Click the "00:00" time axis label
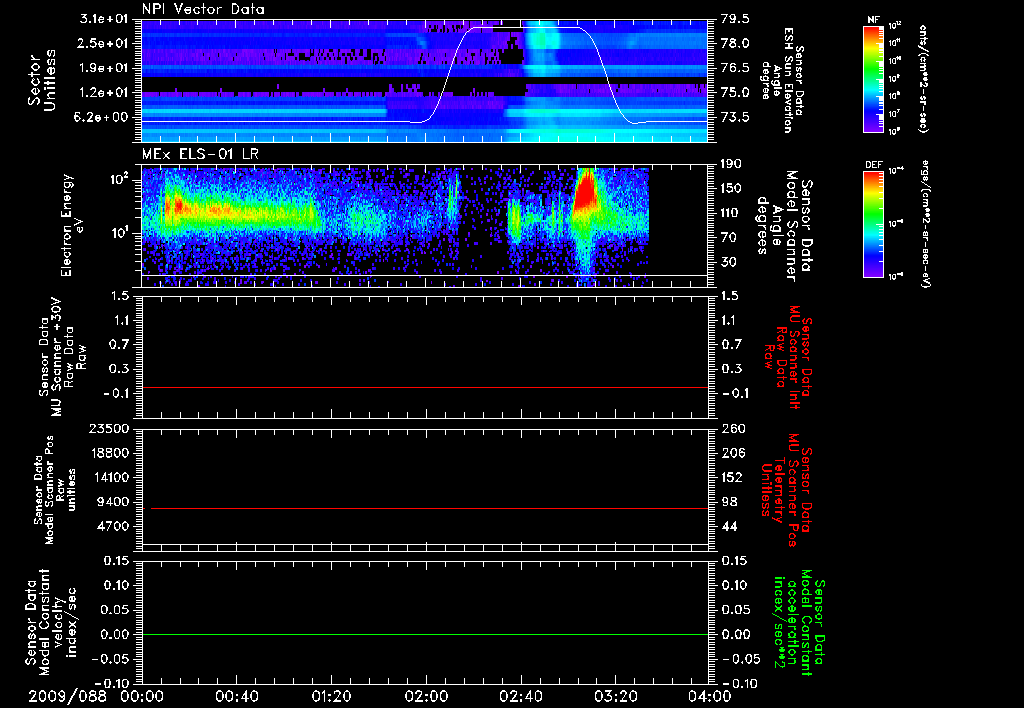The height and width of the screenshot is (708, 1024). point(142,696)
